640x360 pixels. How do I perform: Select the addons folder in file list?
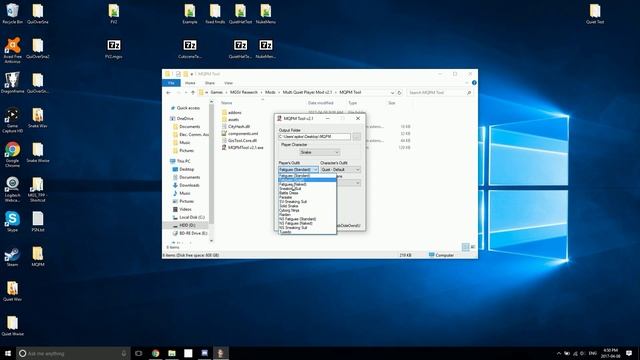pyautogui.click(x=235, y=113)
